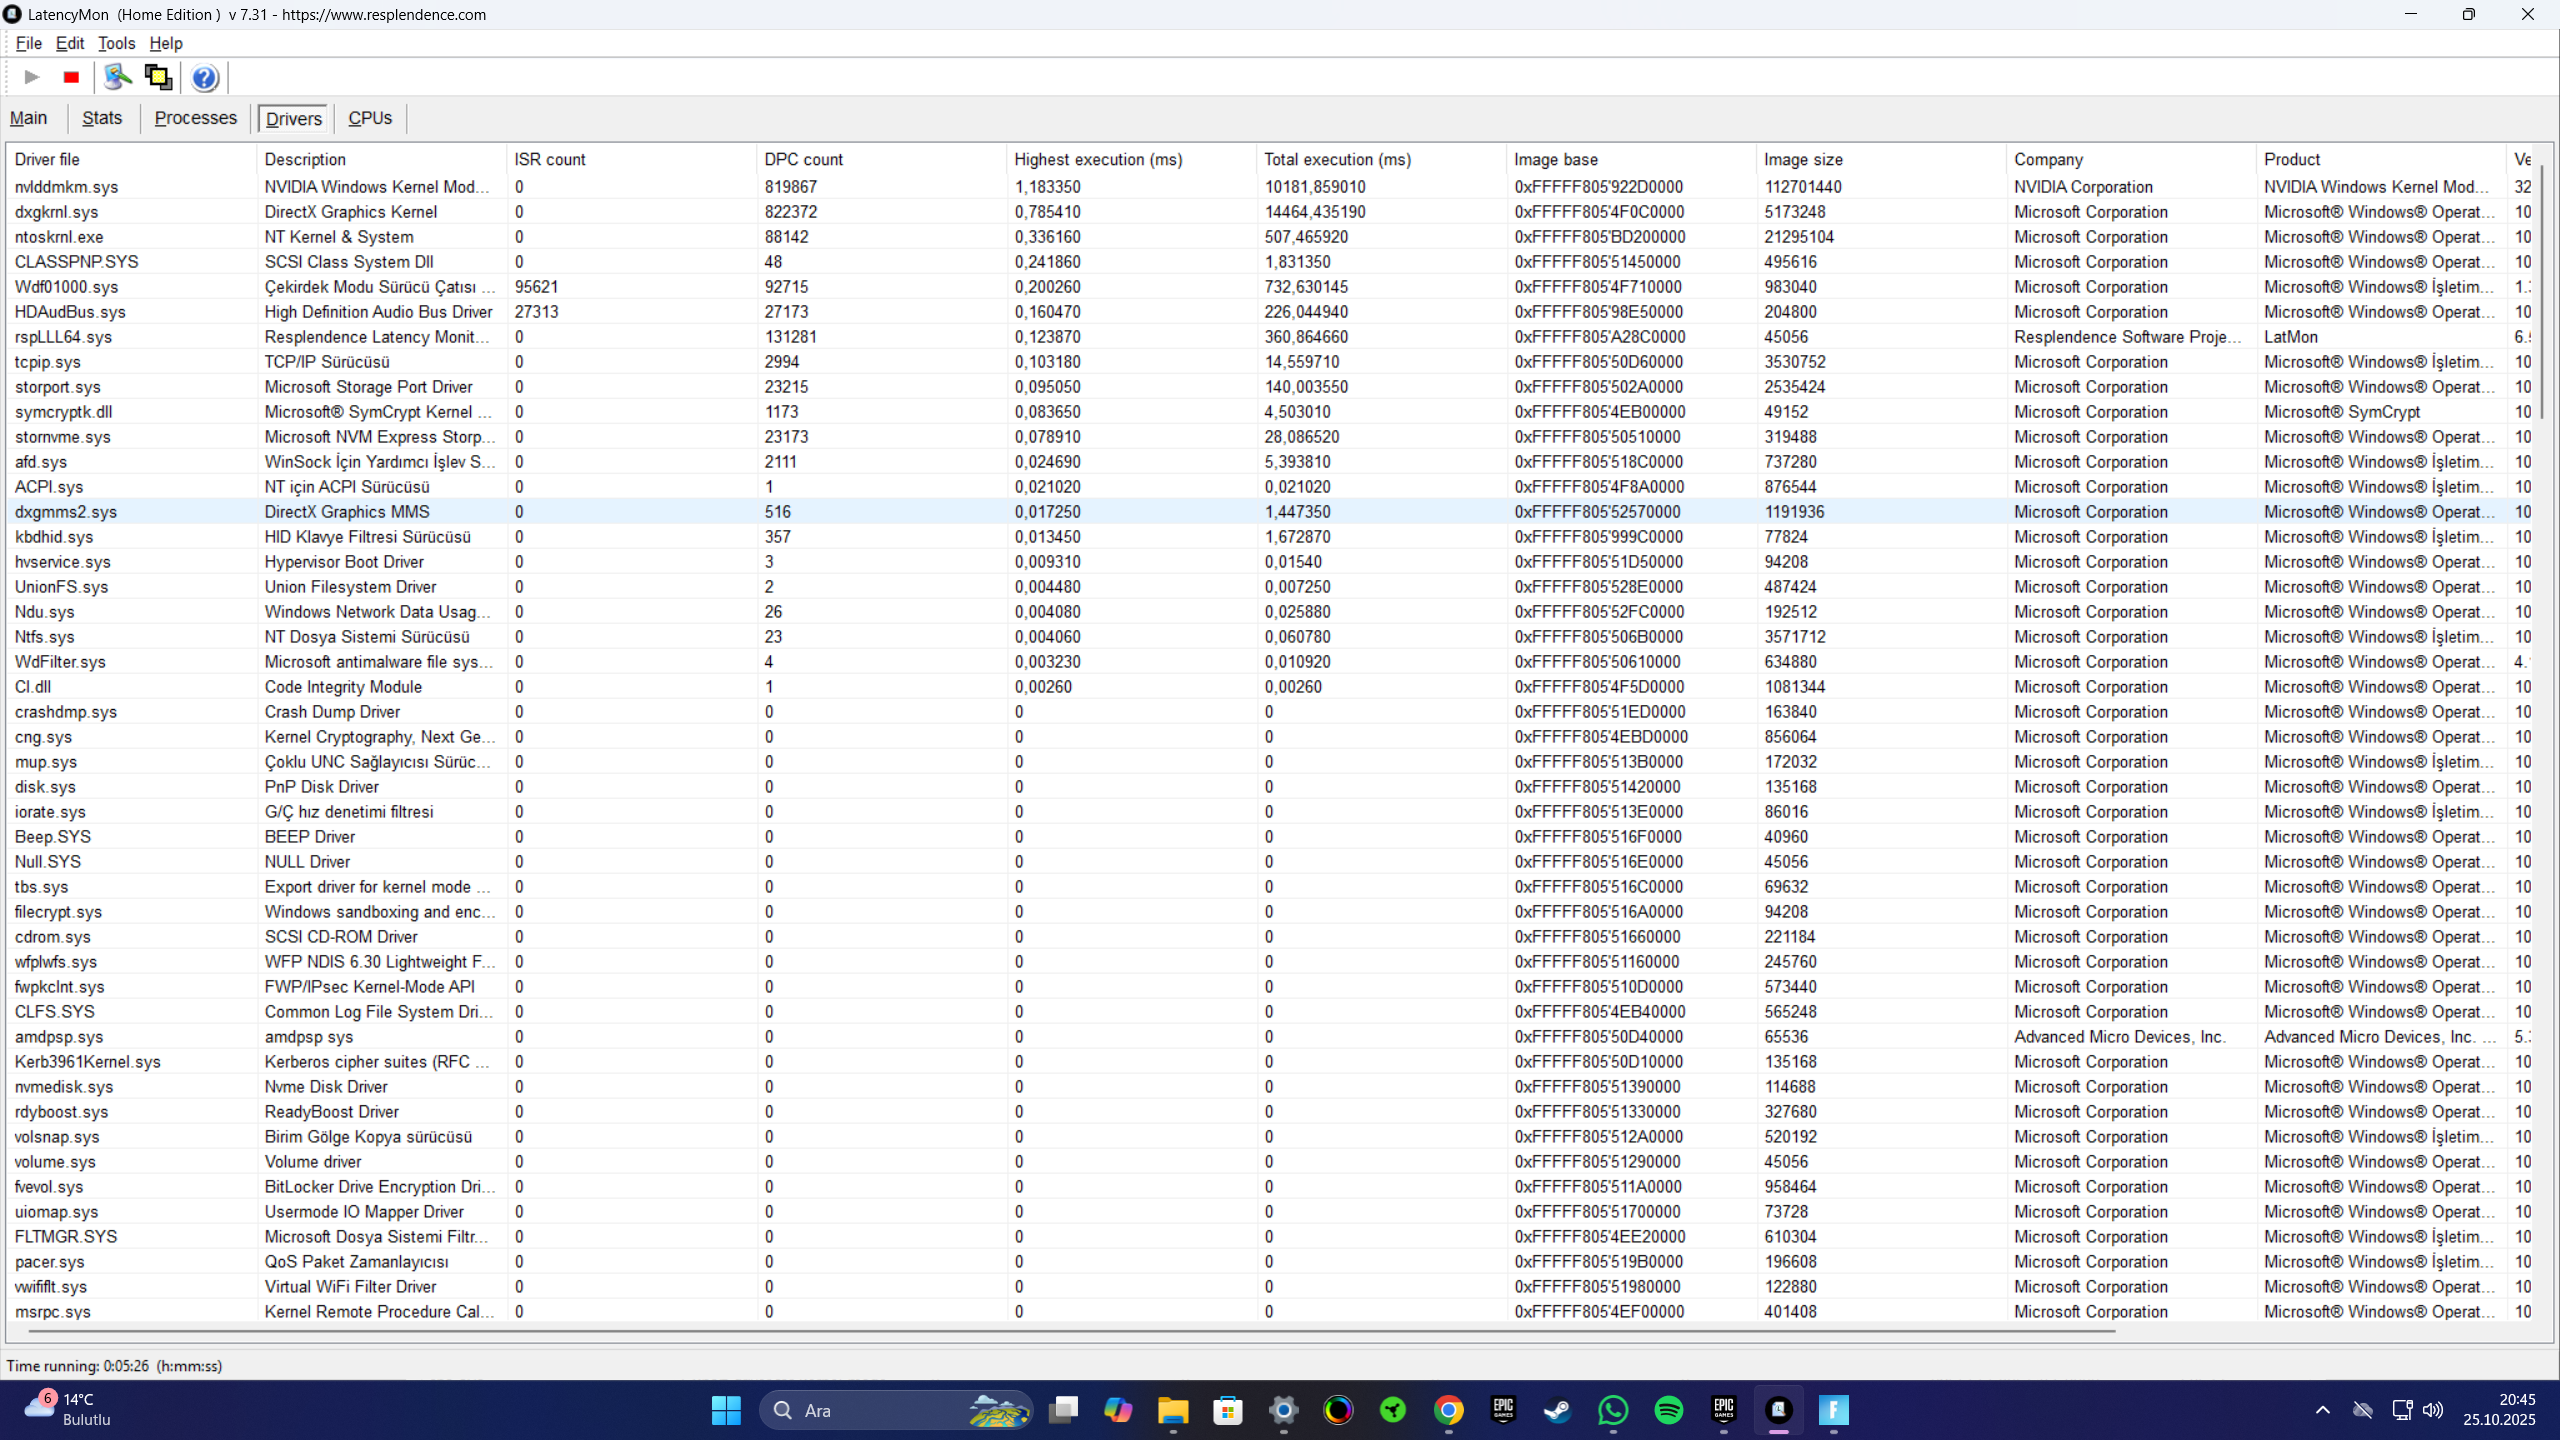Click the overlapping yellow squares toolbar icon
Image resolution: width=2560 pixels, height=1440 pixels.
pyautogui.click(x=158, y=77)
